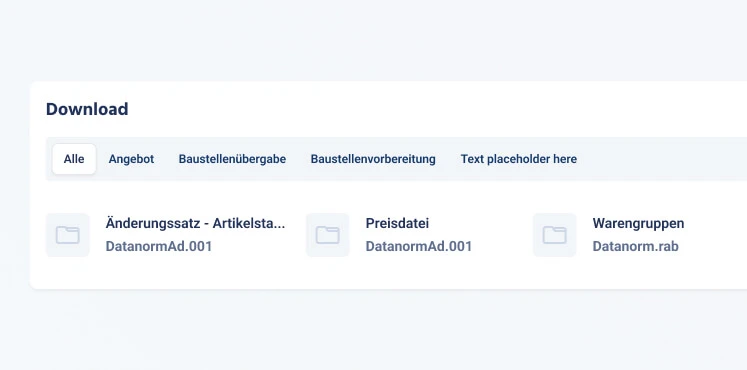The width and height of the screenshot is (747, 370).
Task: Open the Warengruppen download title
Action: coord(638,223)
